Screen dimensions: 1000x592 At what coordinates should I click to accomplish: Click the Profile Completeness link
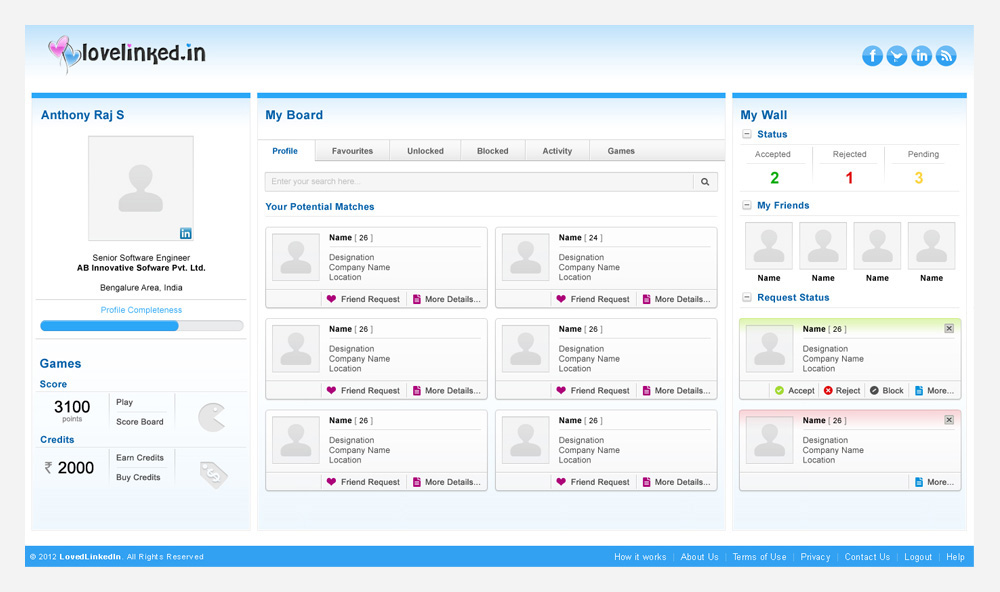coord(141,310)
